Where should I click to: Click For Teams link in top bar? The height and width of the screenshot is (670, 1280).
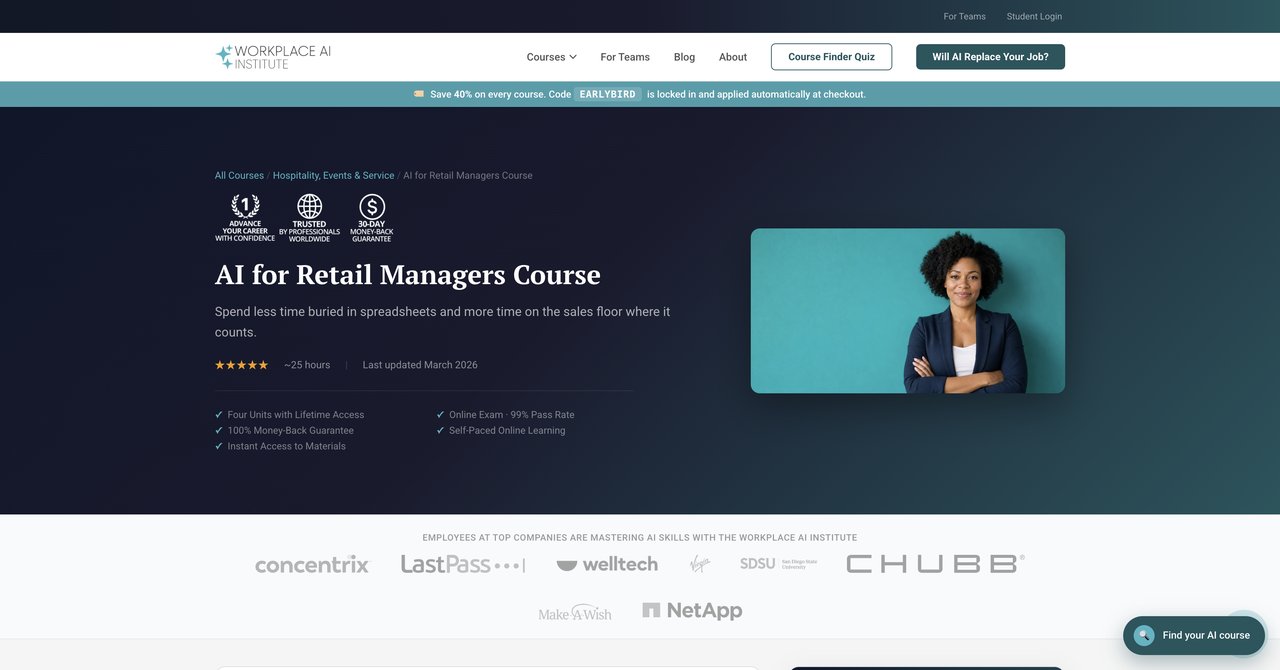click(x=965, y=16)
